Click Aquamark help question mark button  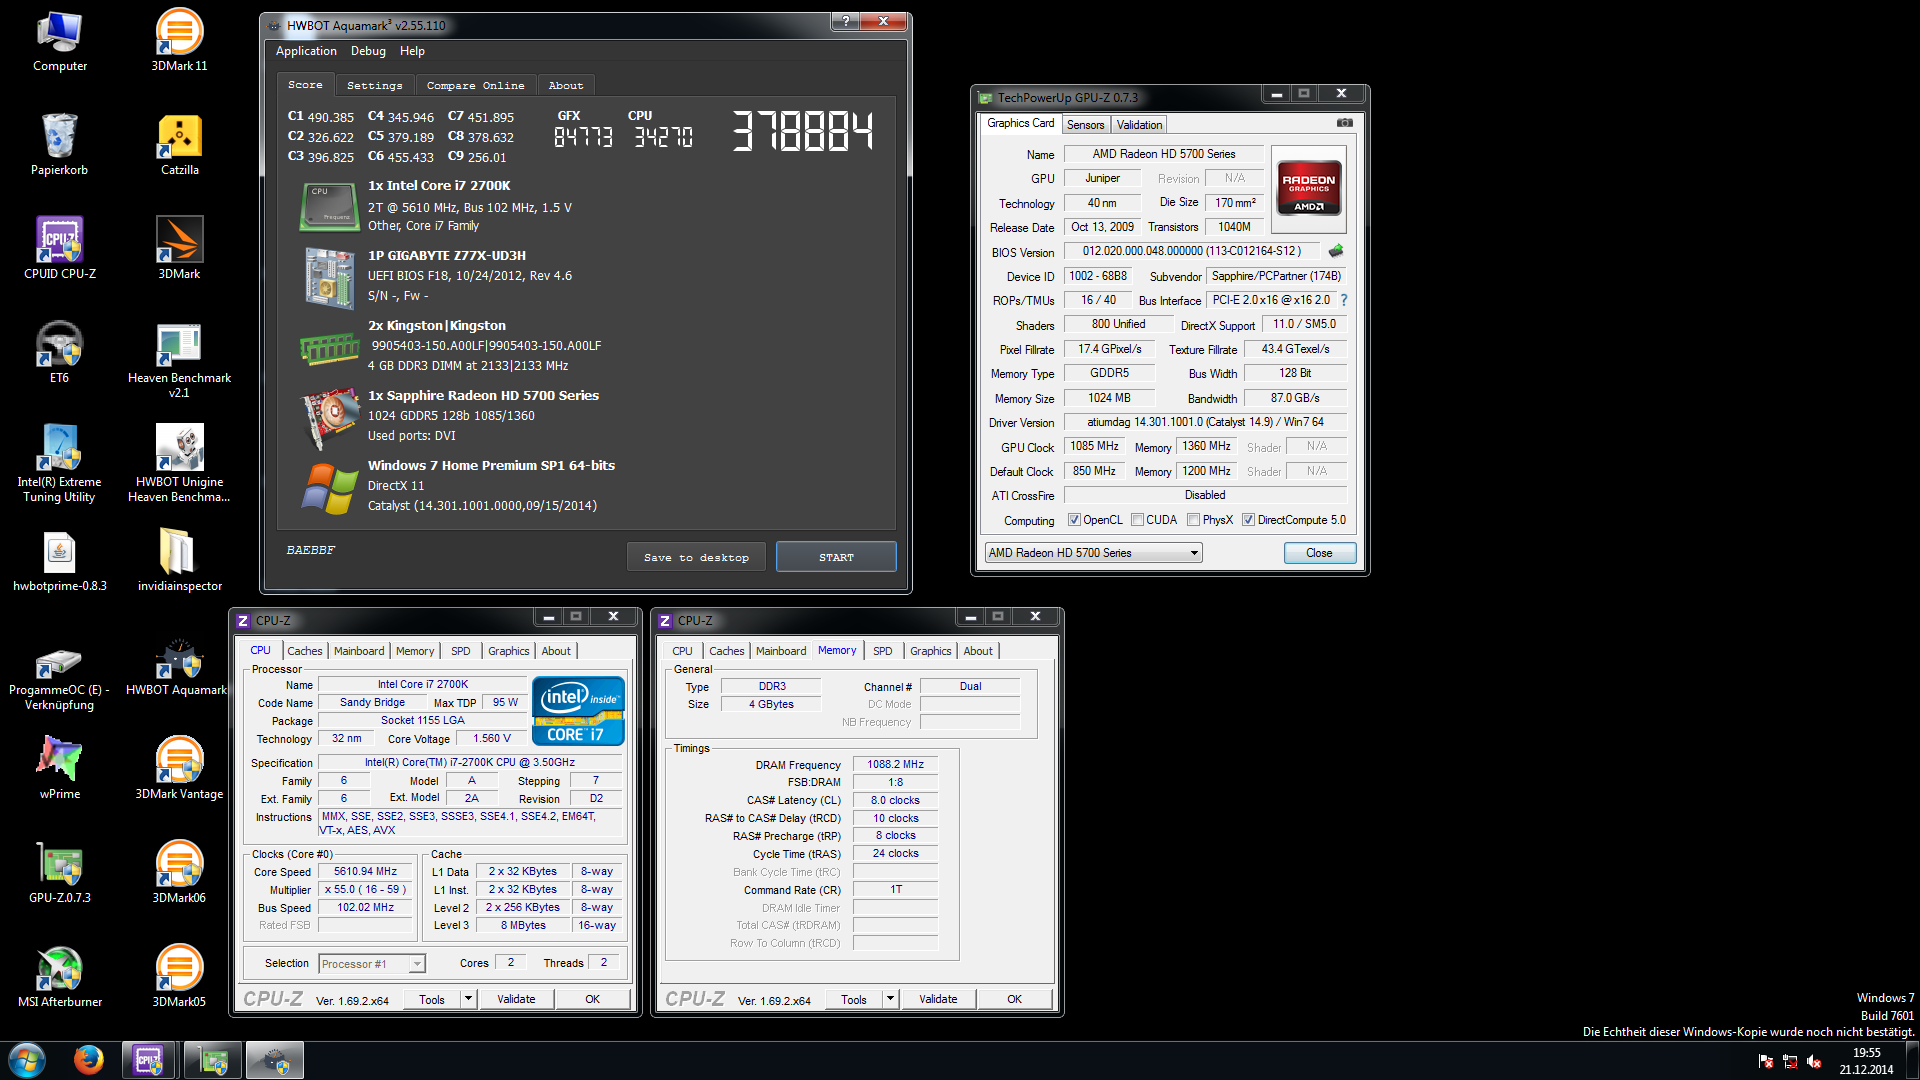point(845,21)
